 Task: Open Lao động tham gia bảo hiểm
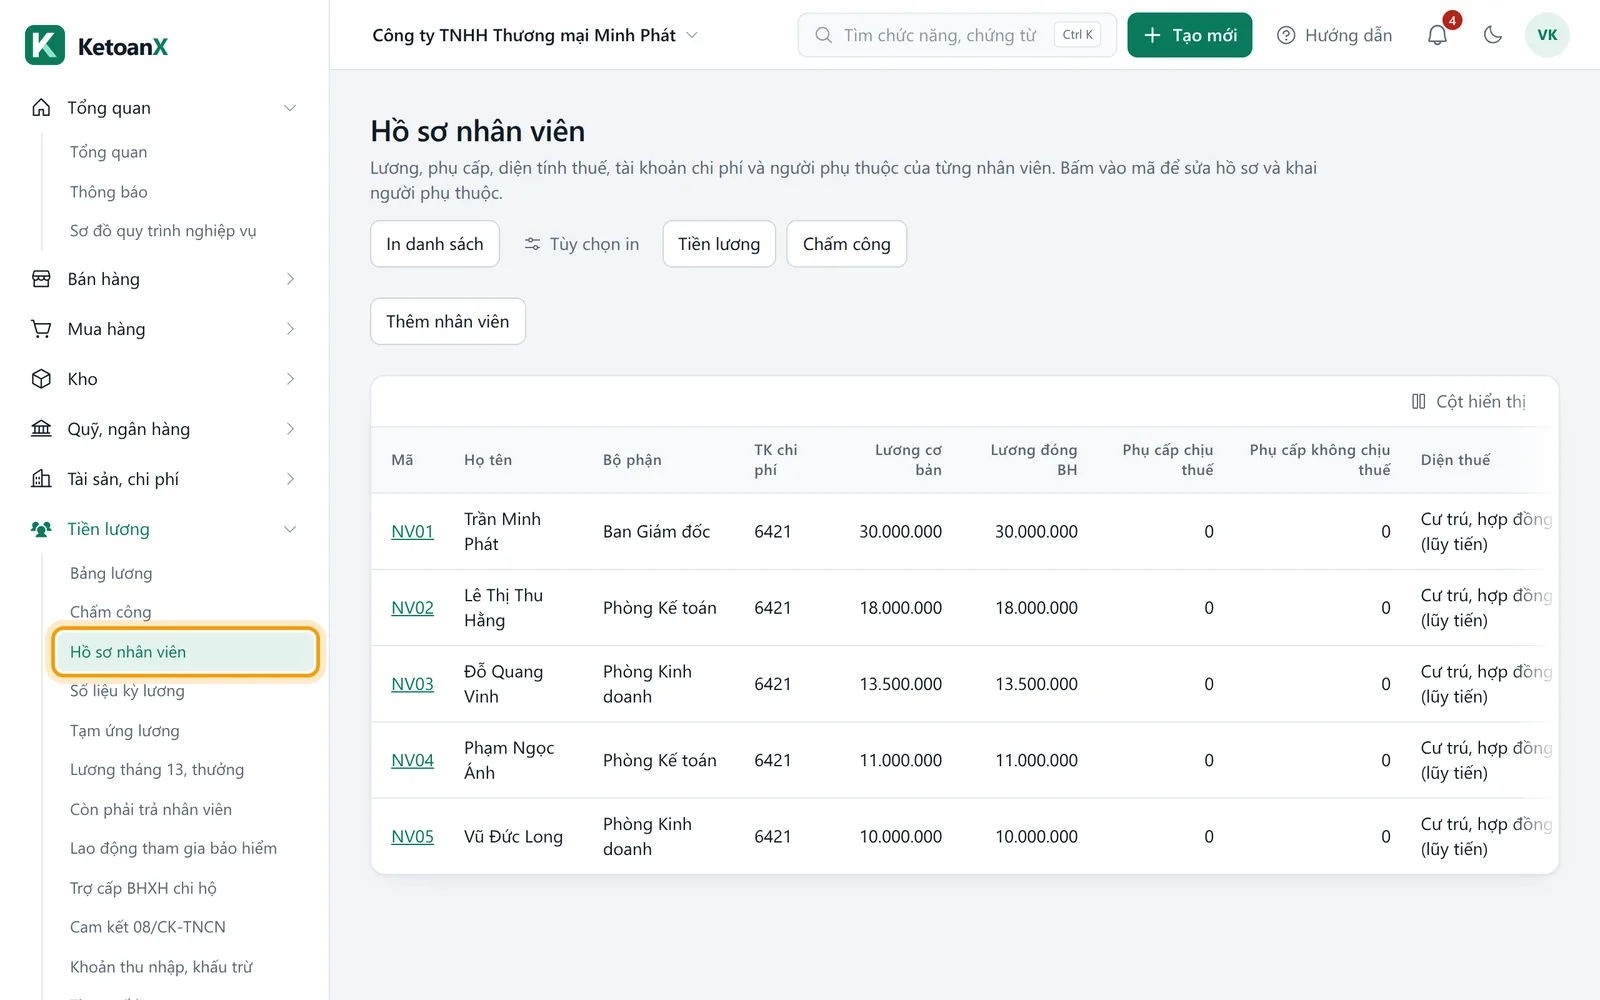coord(173,849)
